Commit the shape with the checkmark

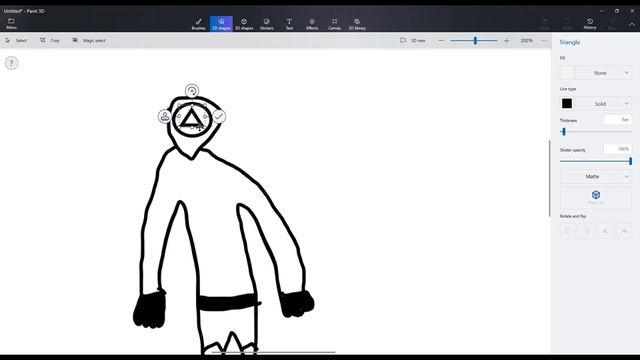pos(219,116)
